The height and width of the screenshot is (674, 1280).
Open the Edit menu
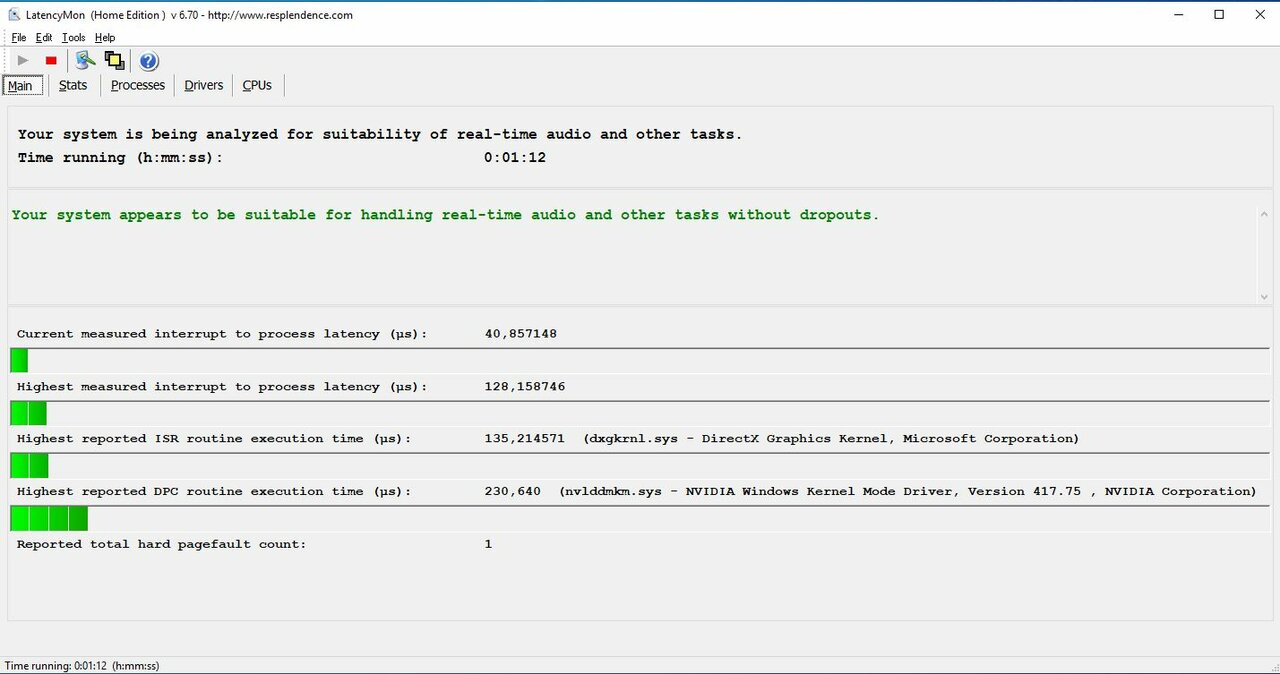pyautogui.click(x=44, y=38)
